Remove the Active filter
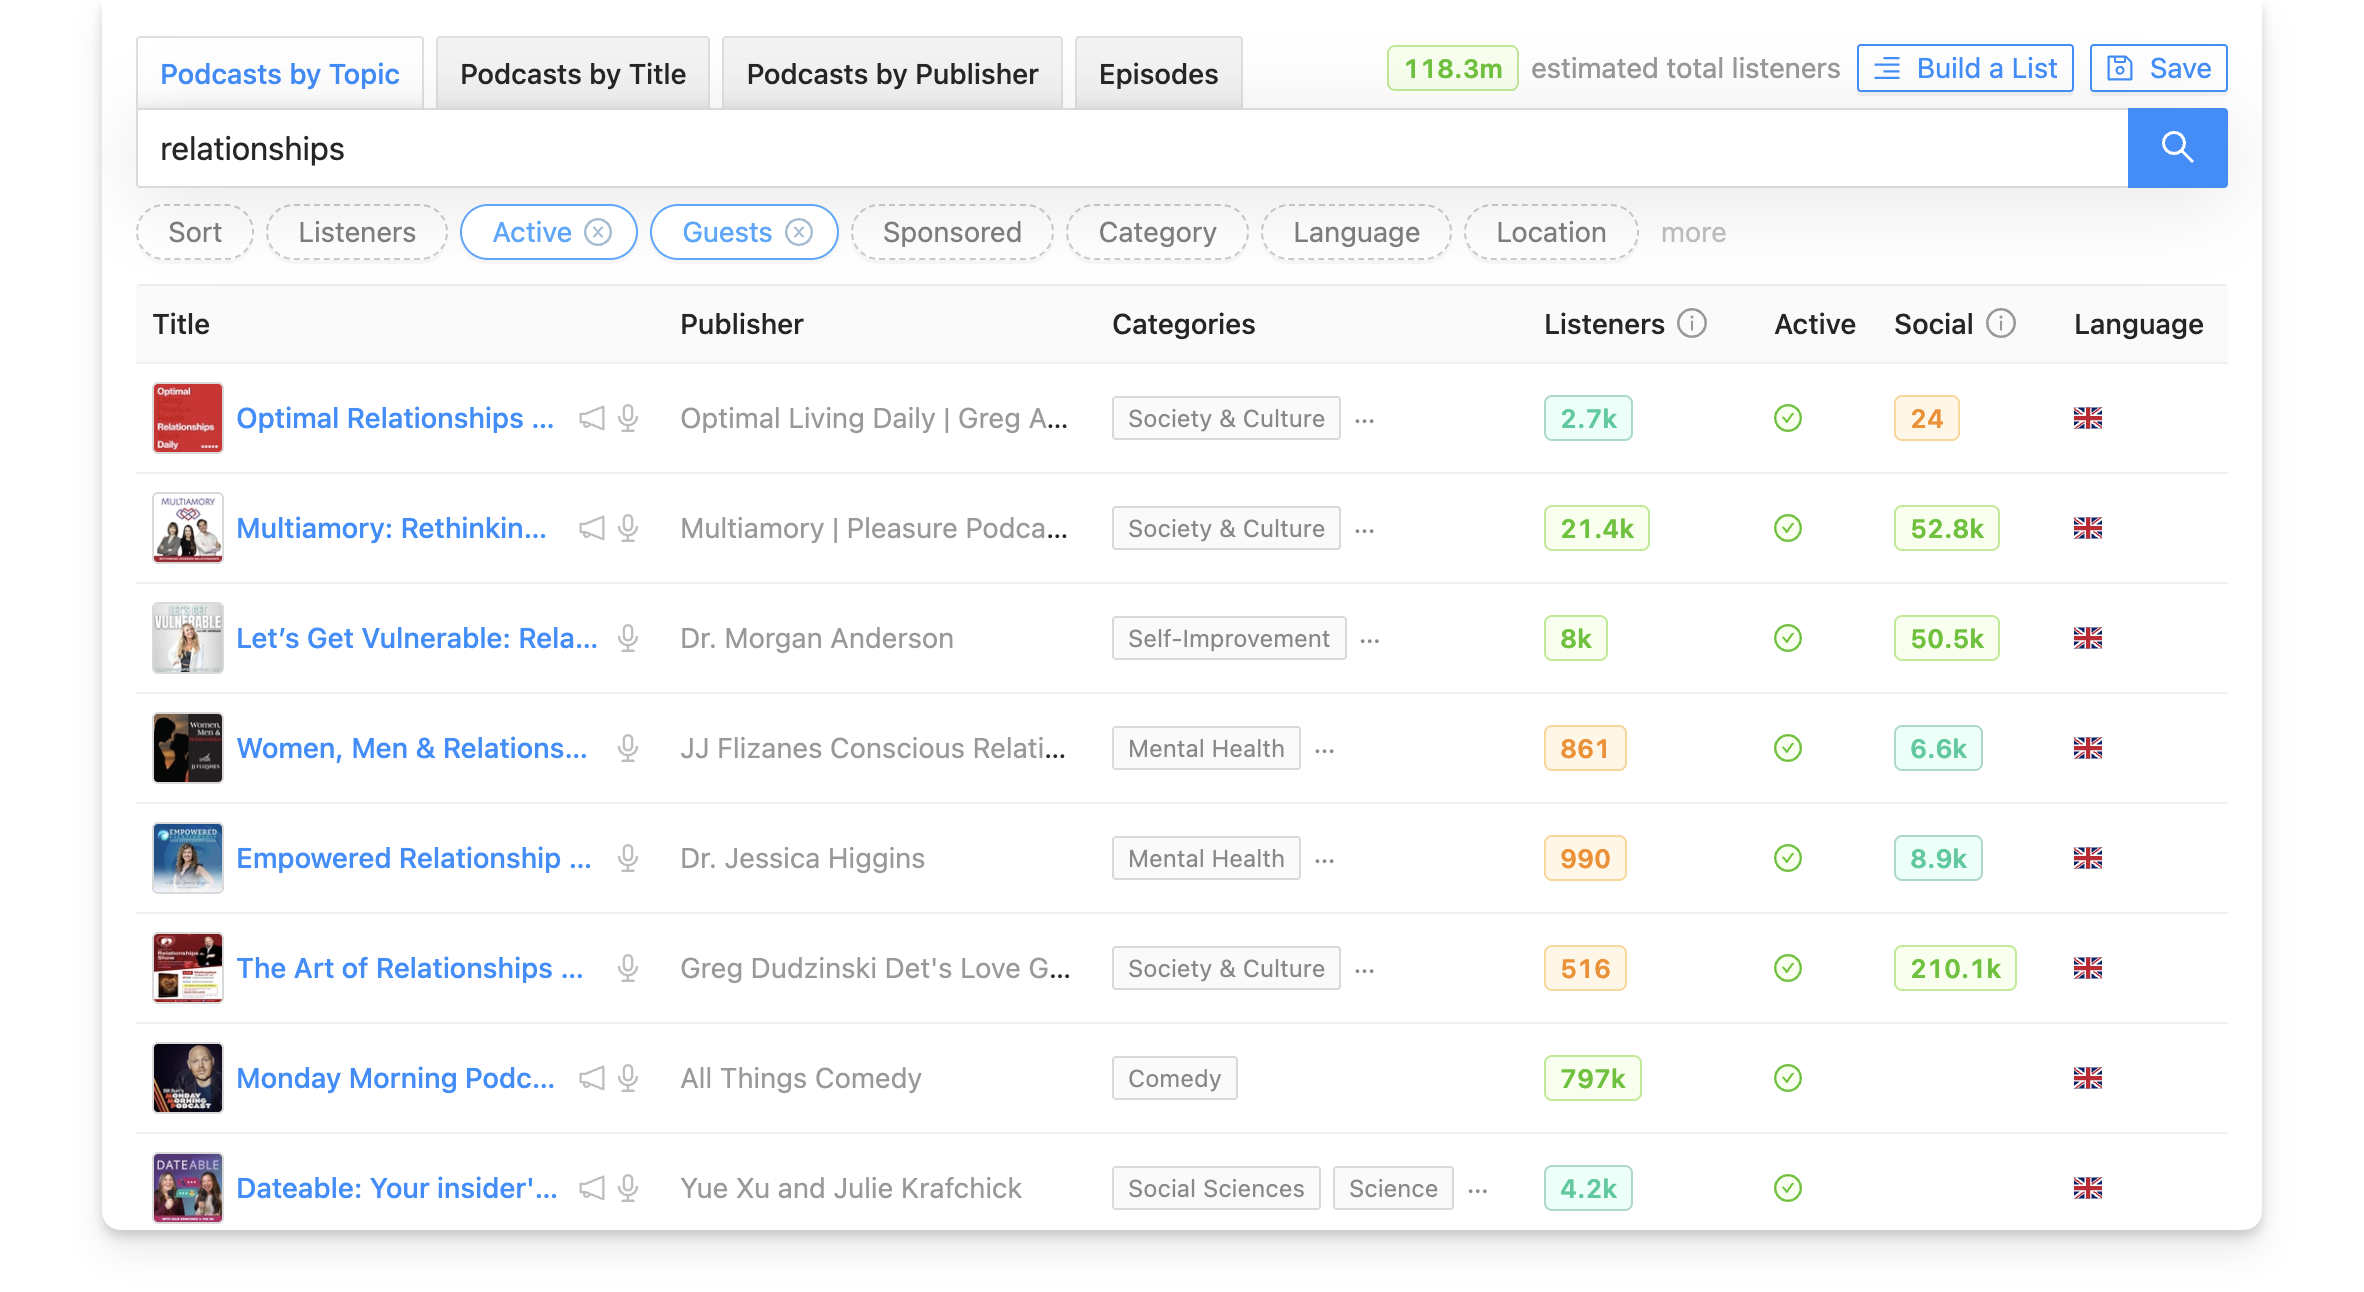2364x1292 pixels. (x=598, y=231)
